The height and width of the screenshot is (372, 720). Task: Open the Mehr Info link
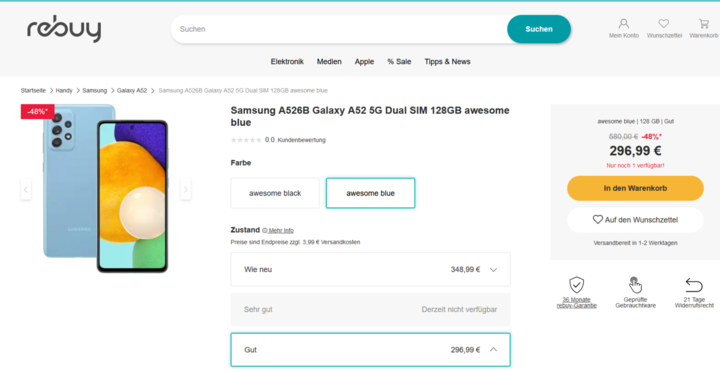(281, 231)
